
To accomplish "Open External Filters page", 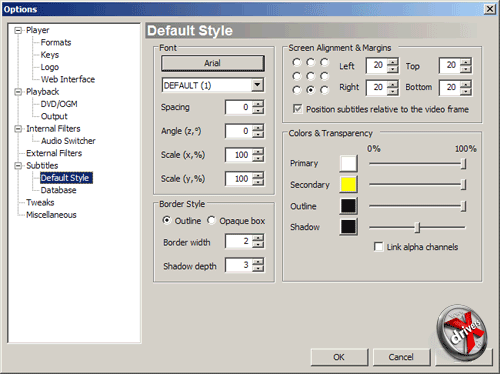I will pyautogui.click(x=54, y=153).
